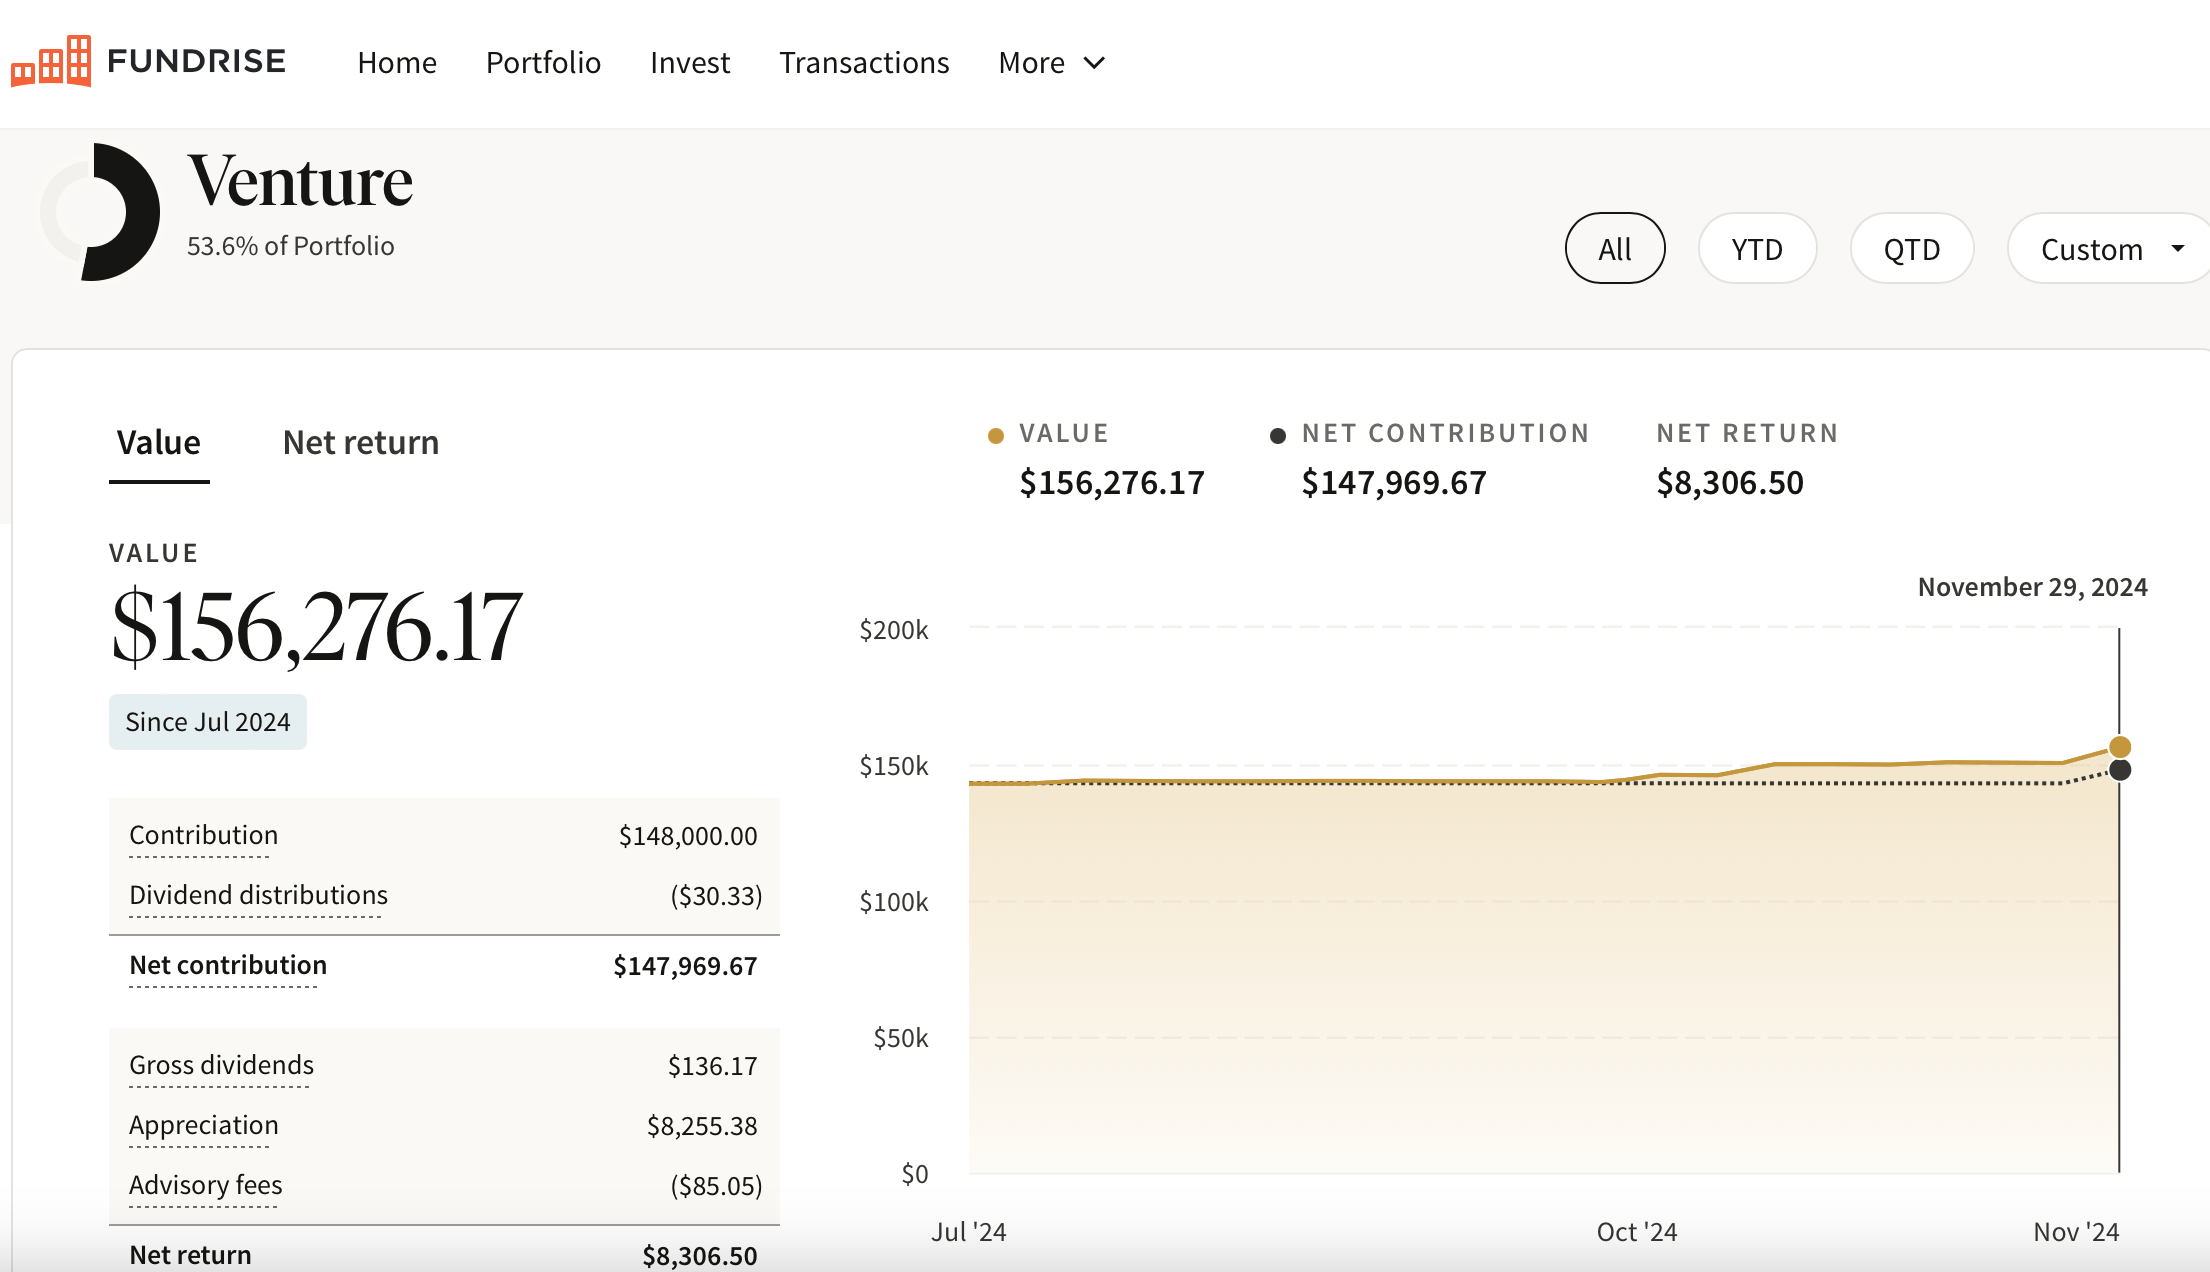This screenshot has height=1272, width=2210.
Task: Switch to the Net return tab
Action: pyautogui.click(x=360, y=442)
